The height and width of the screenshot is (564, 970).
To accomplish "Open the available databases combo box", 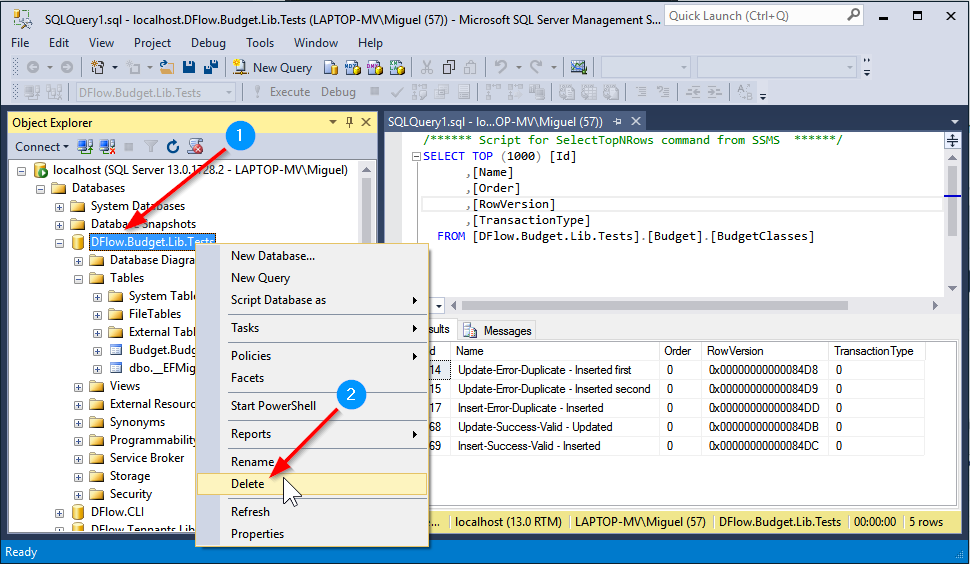I will (x=155, y=92).
